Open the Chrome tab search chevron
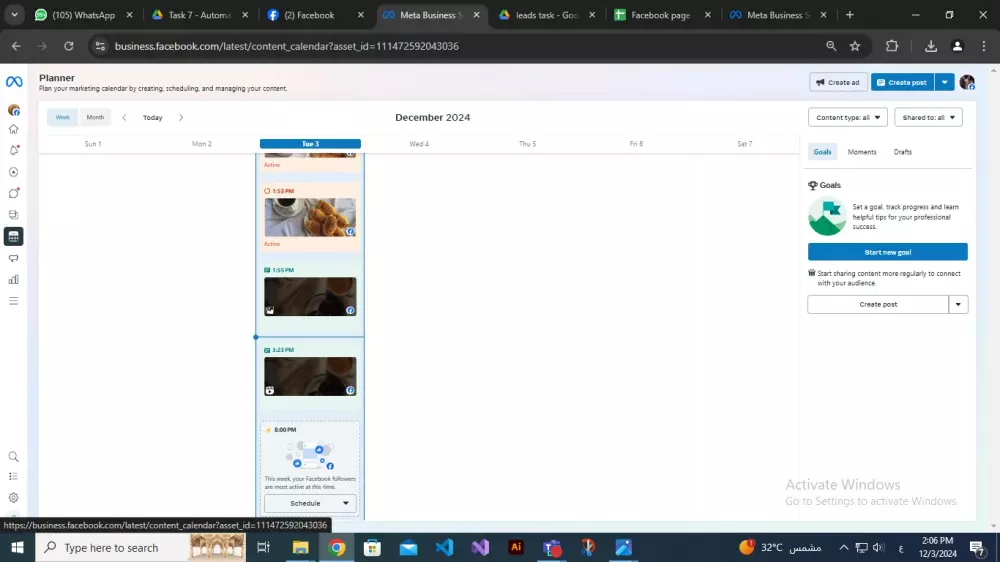This screenshot has height=562, width=1000. [14, 15]
